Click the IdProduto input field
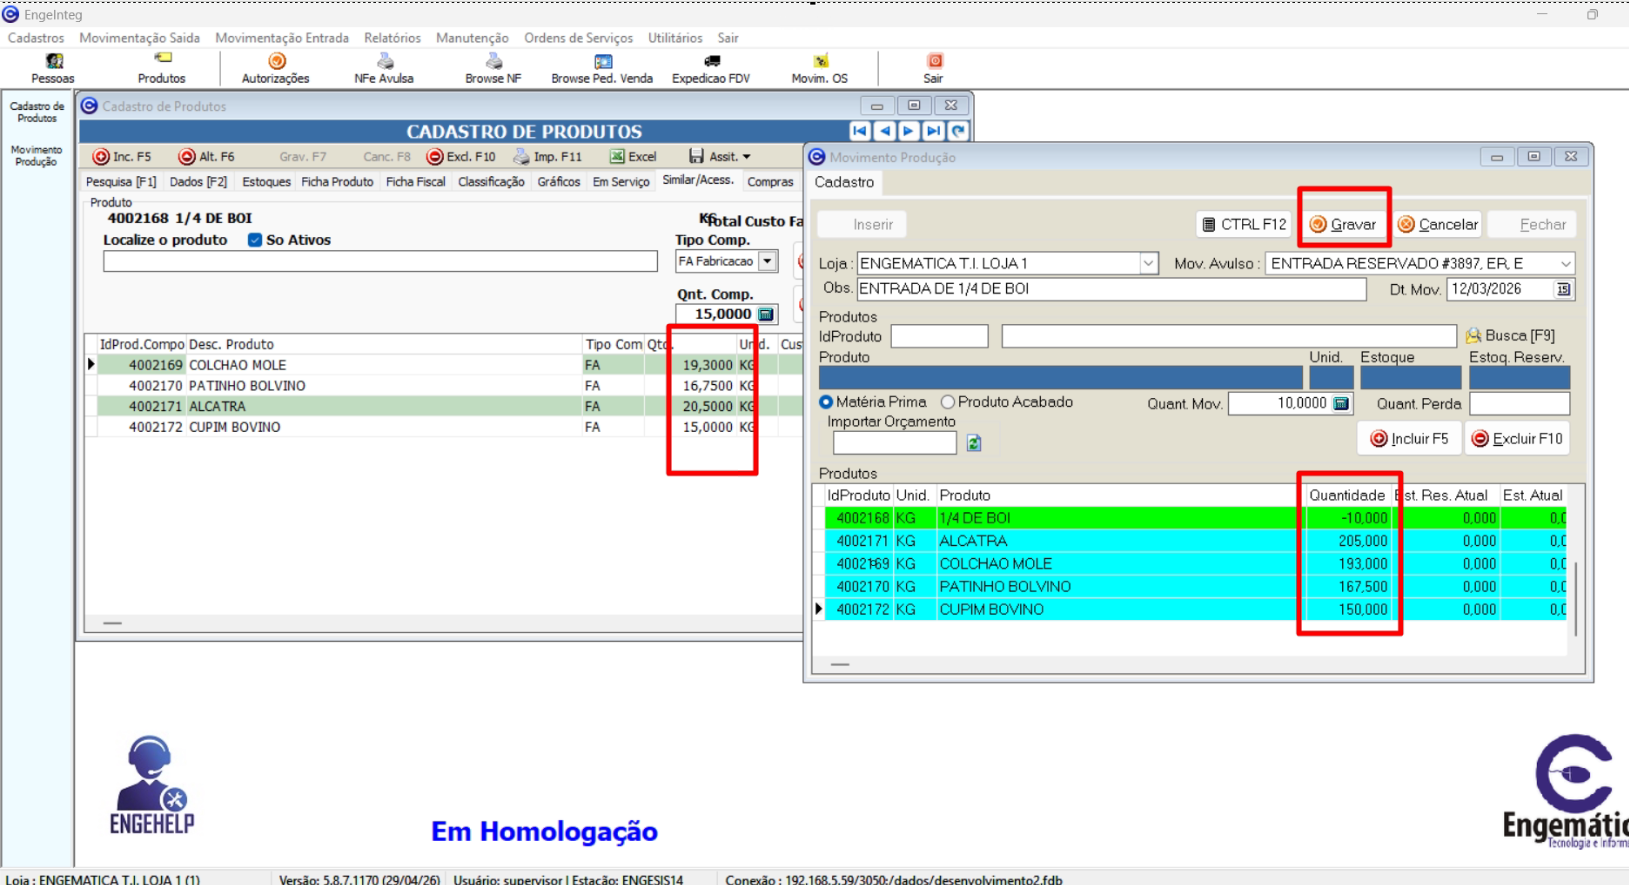 pyautogui.click(x=939, y=336)
